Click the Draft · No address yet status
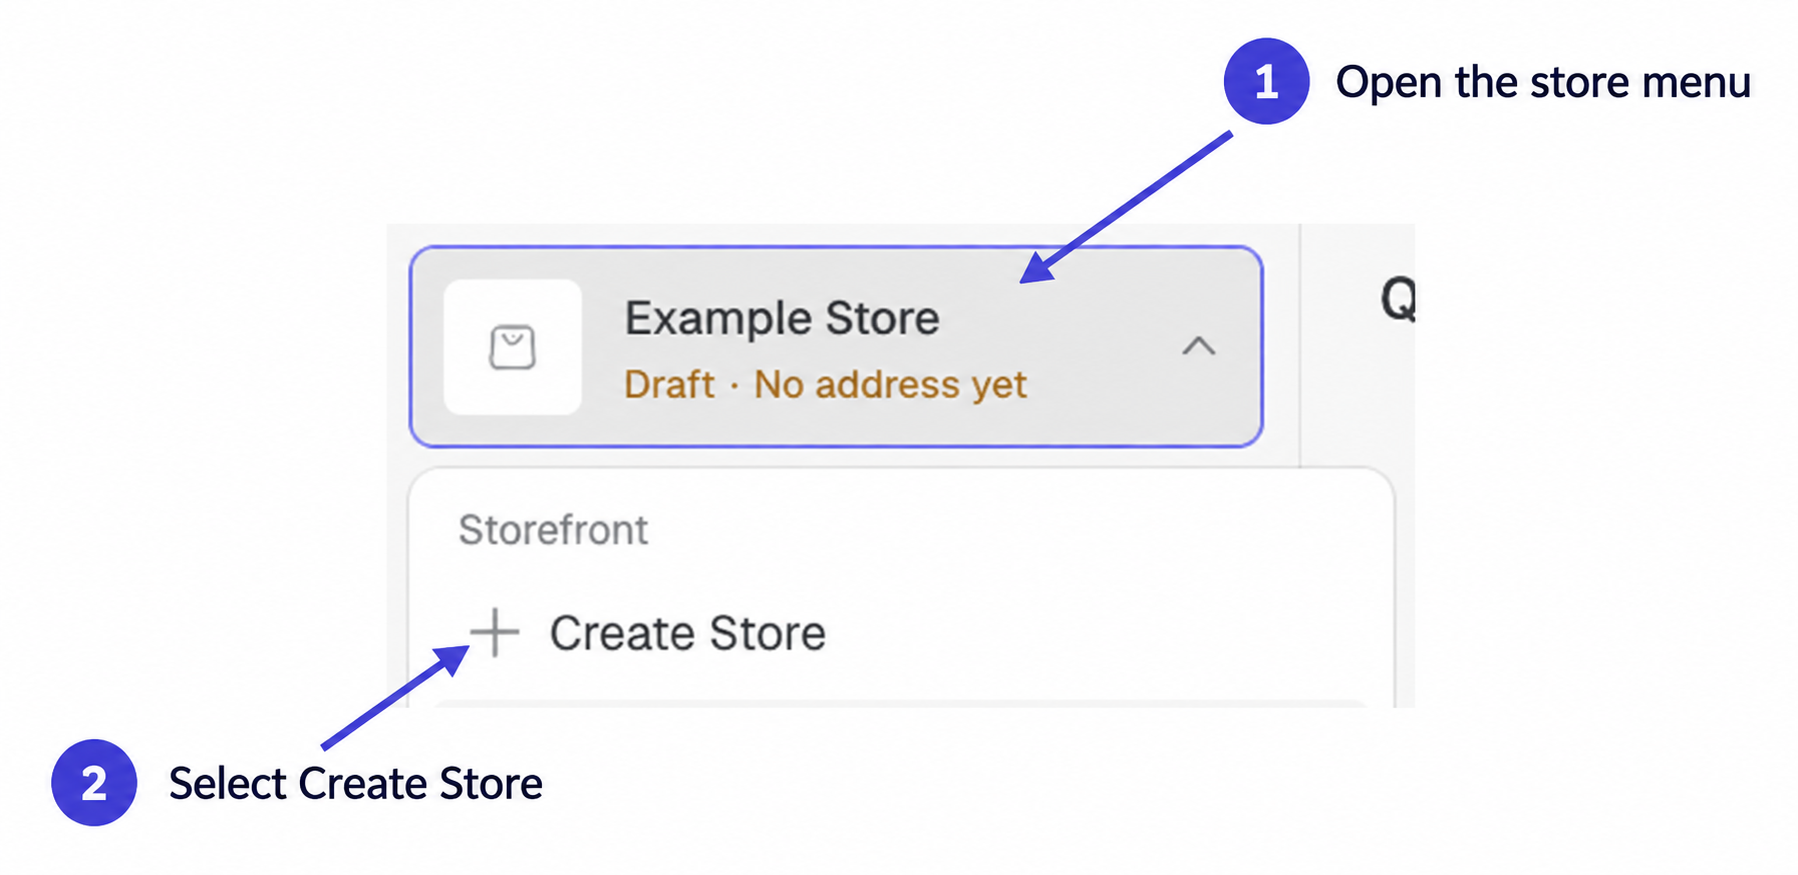 (825, 384)
